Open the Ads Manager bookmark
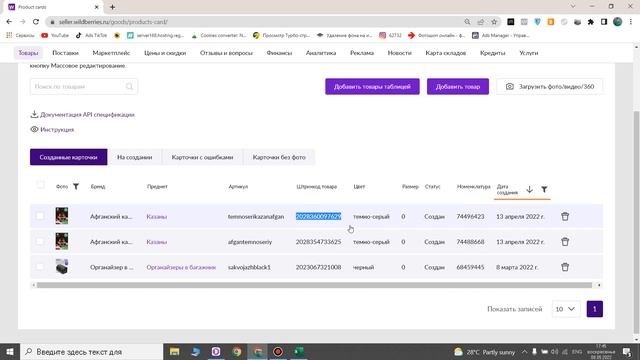Screen dimensions: 640x360 (x=500, y=36)
